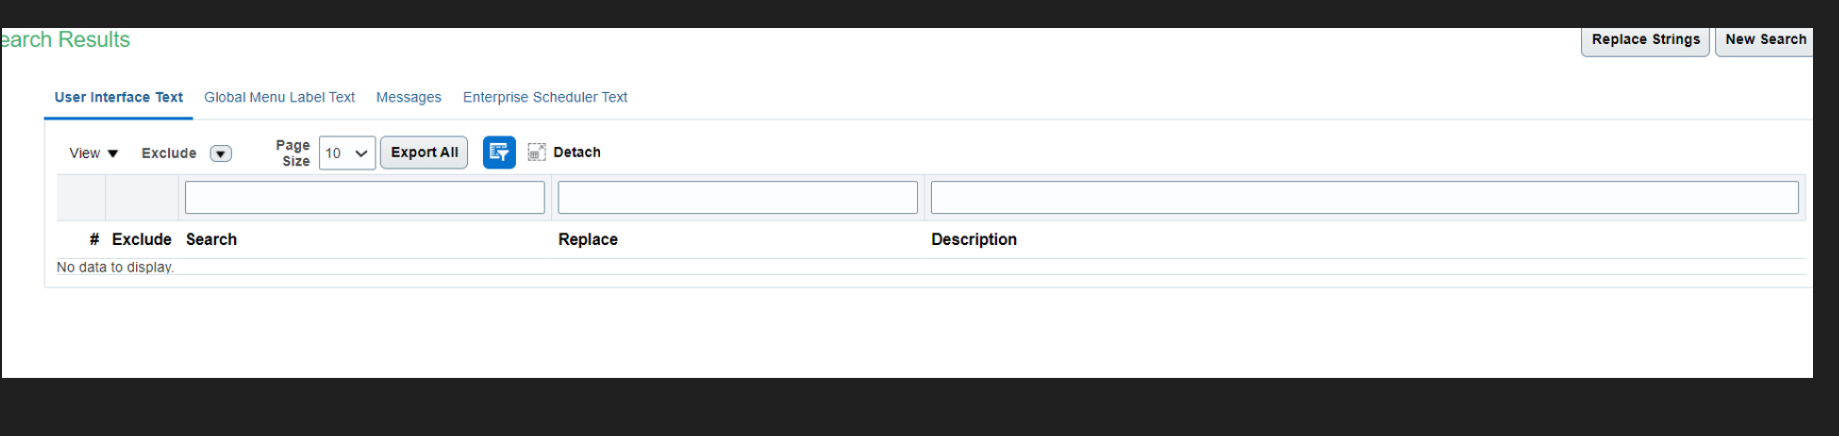Screen dimensions: 1839x436
Task: Click the Detach label text
Action: [577, 152]
